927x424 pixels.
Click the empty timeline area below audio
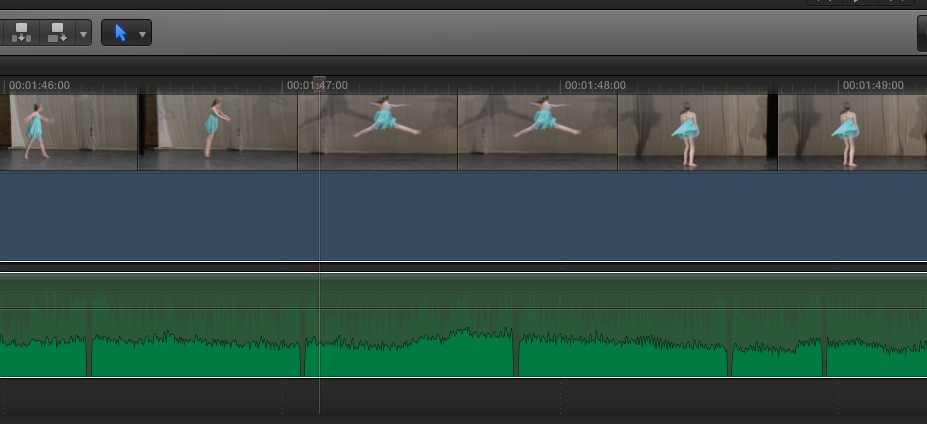460,398
